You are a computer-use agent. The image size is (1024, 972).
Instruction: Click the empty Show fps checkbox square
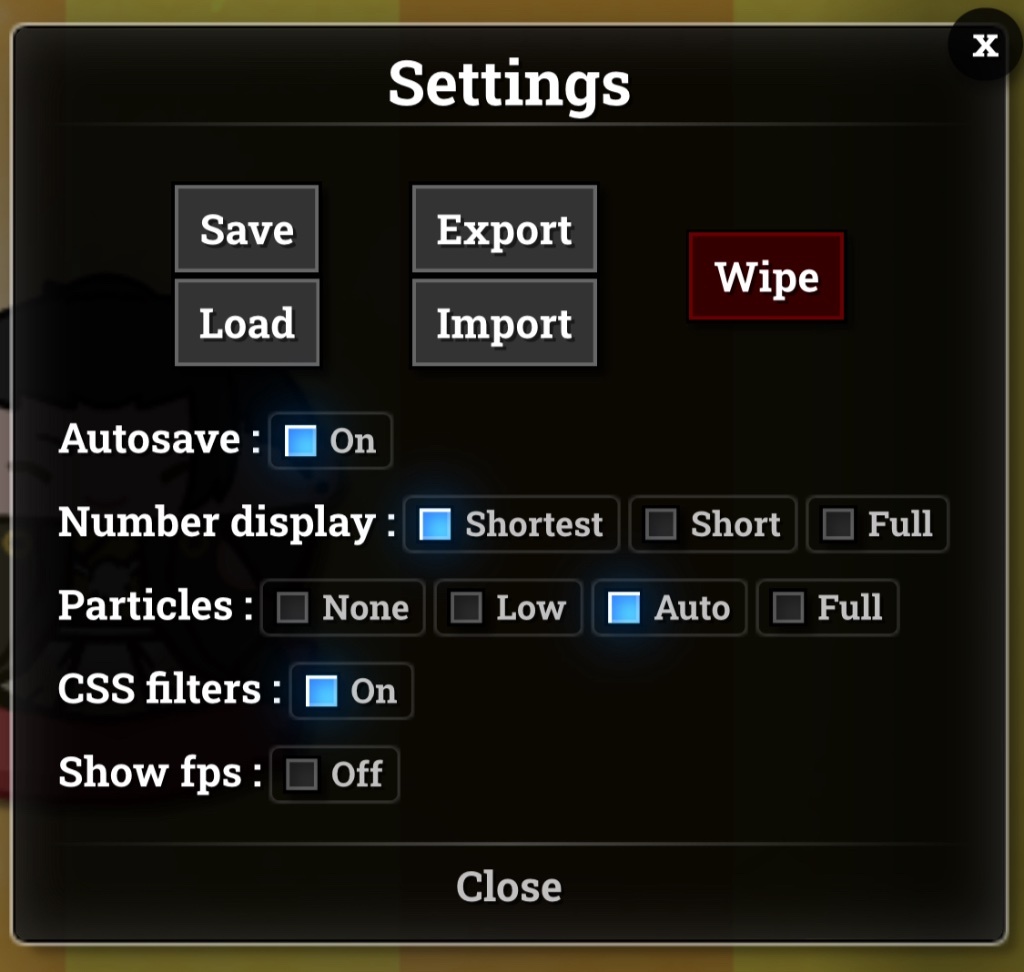point(302,775)
